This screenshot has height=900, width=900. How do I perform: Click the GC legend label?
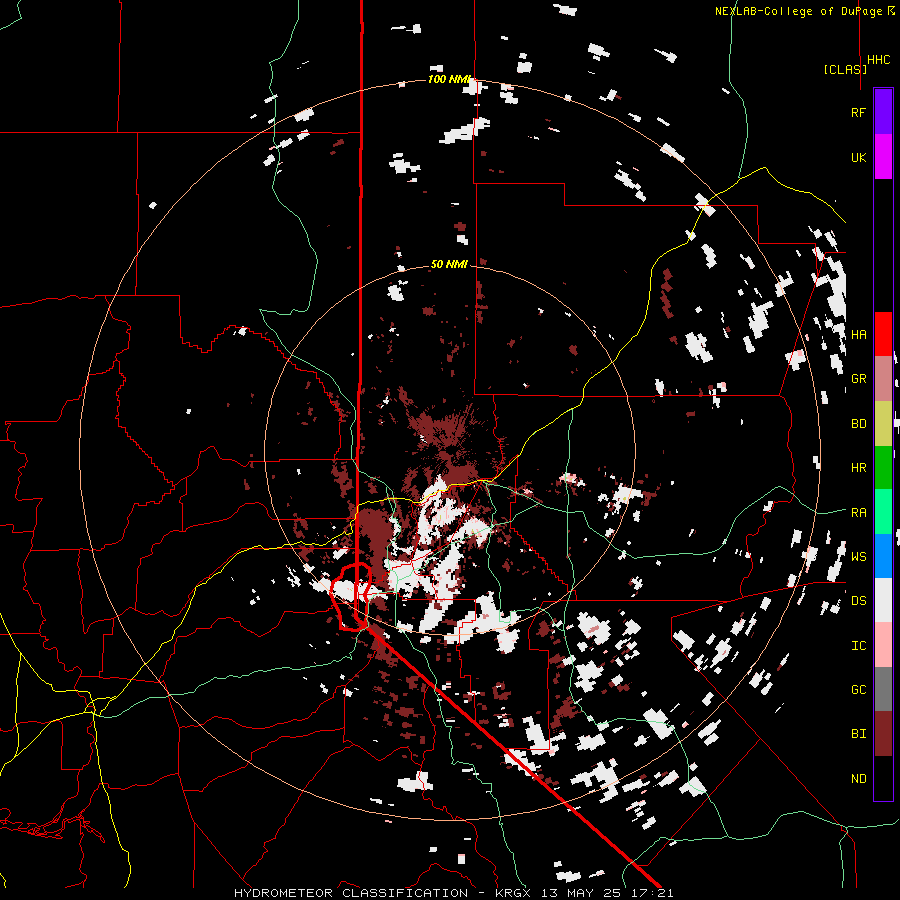coord(858,690)
